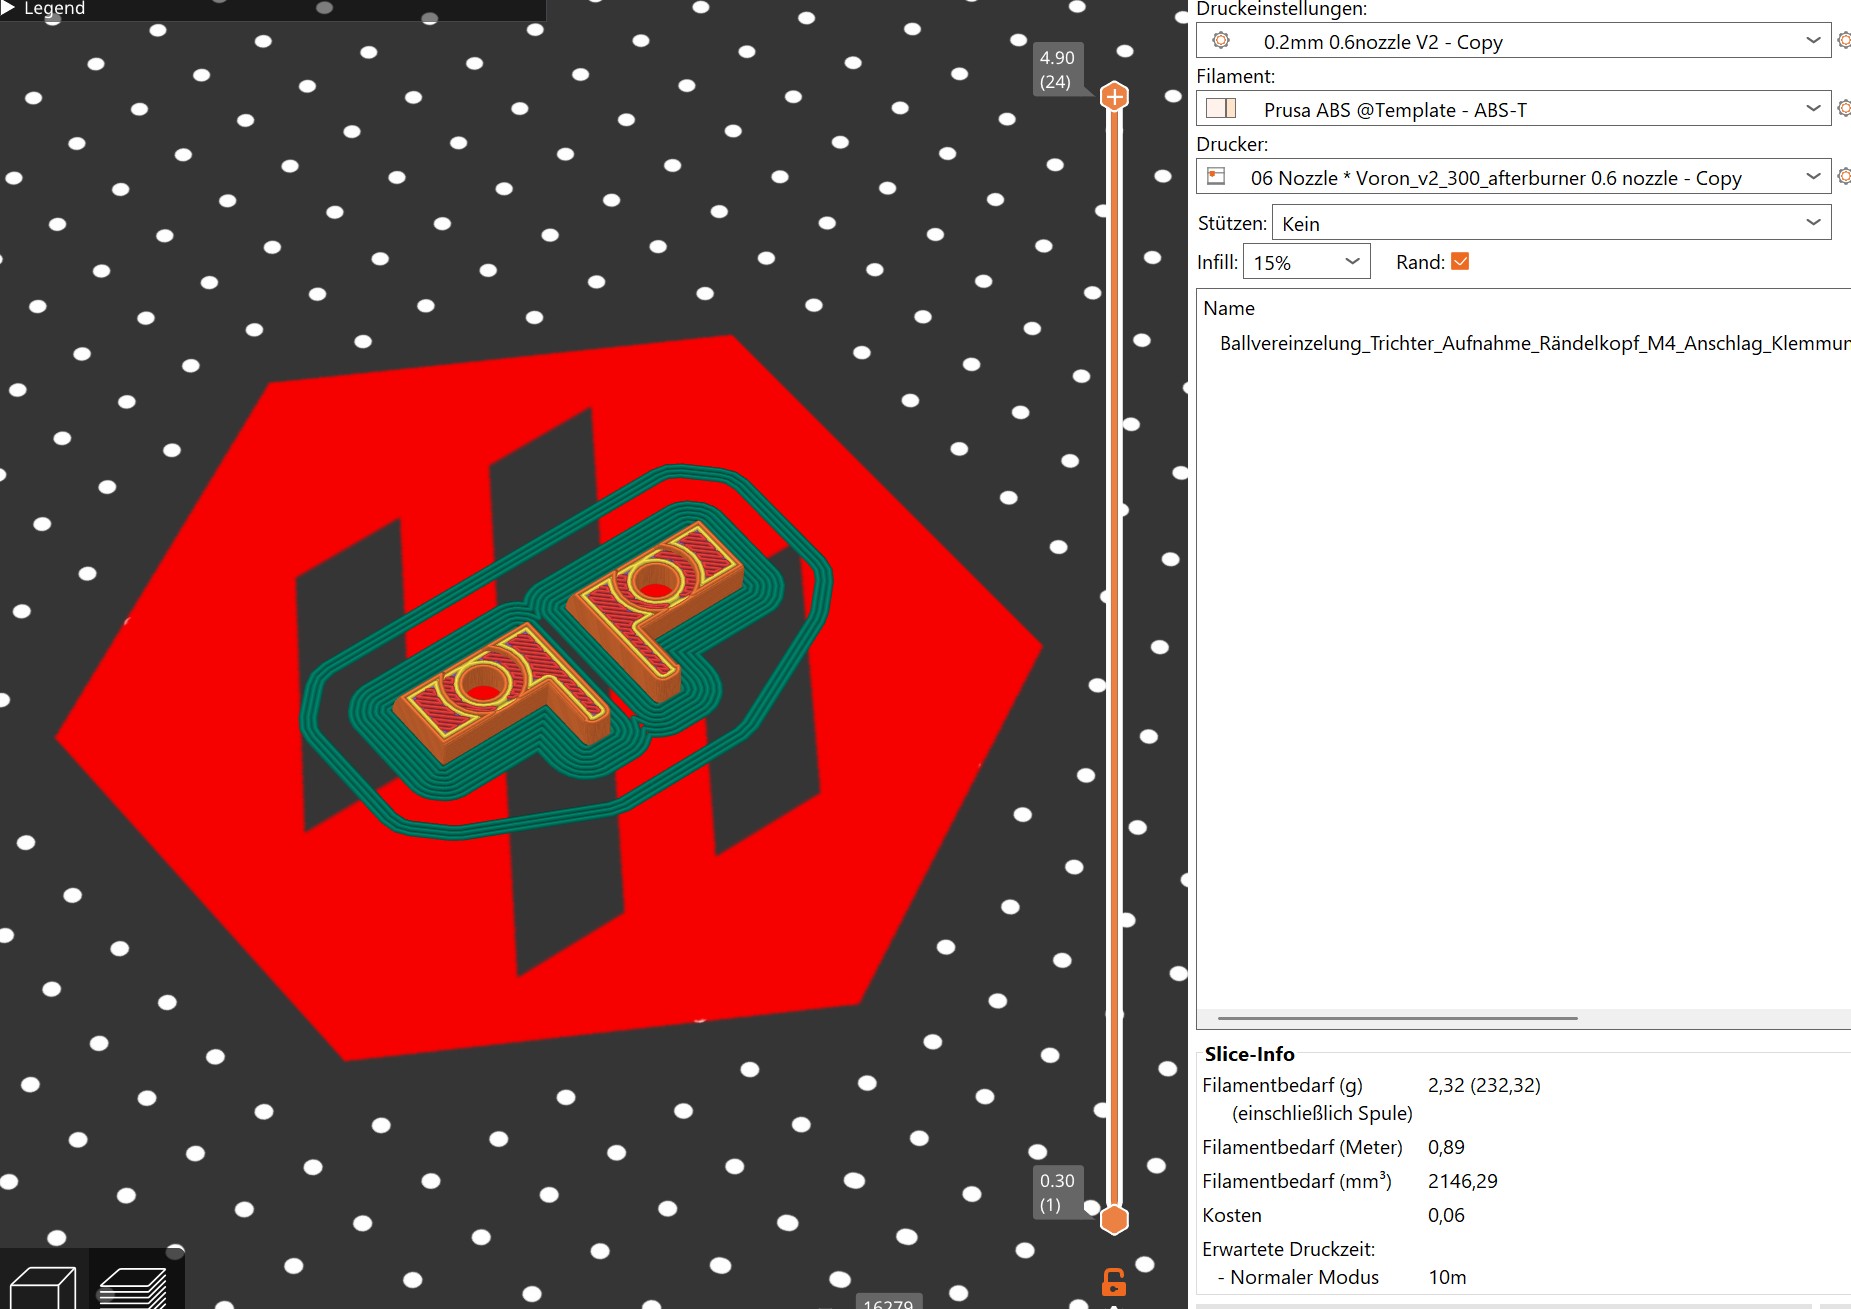Click the Kosten value 0,06
Image resolution: width=1851 pixels, height=1309 pixels.
[1446, 1215]
